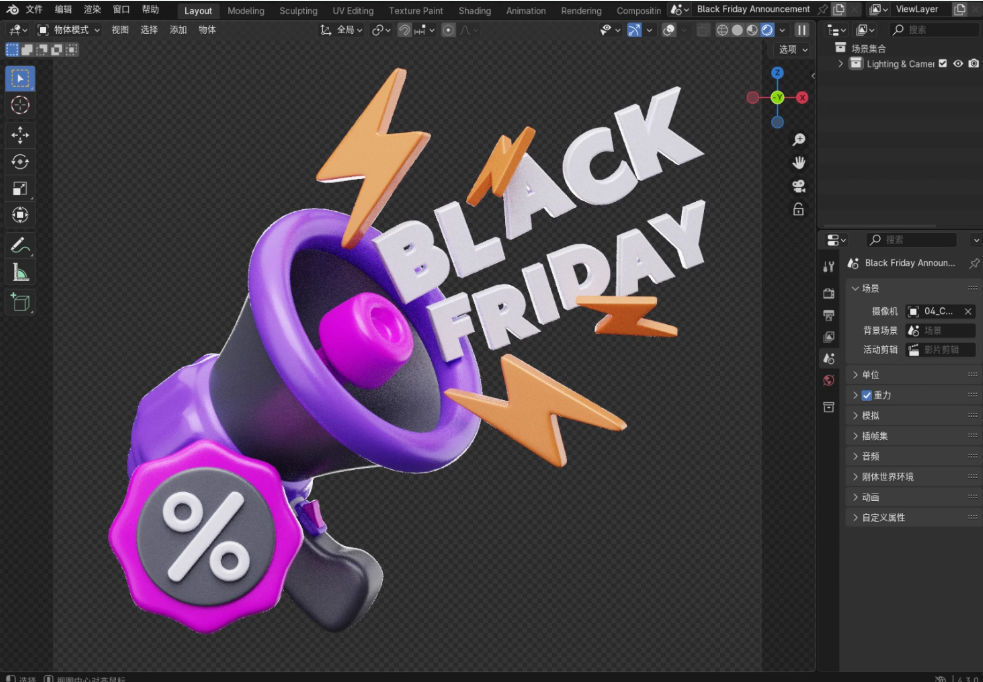Toggle the snapping magnet button

coord(404,30)
